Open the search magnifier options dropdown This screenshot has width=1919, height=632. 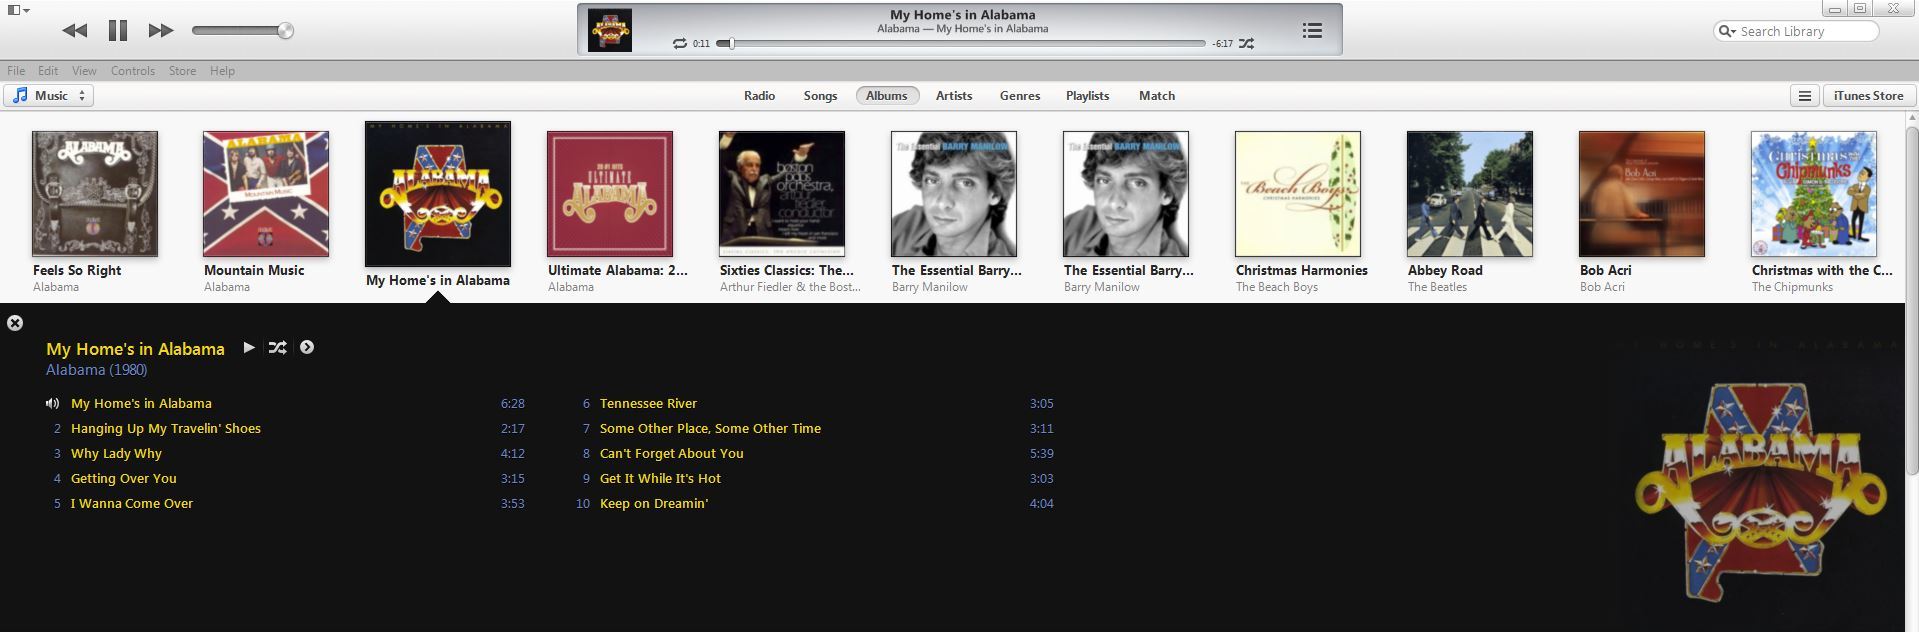[x=1727, y=32]
